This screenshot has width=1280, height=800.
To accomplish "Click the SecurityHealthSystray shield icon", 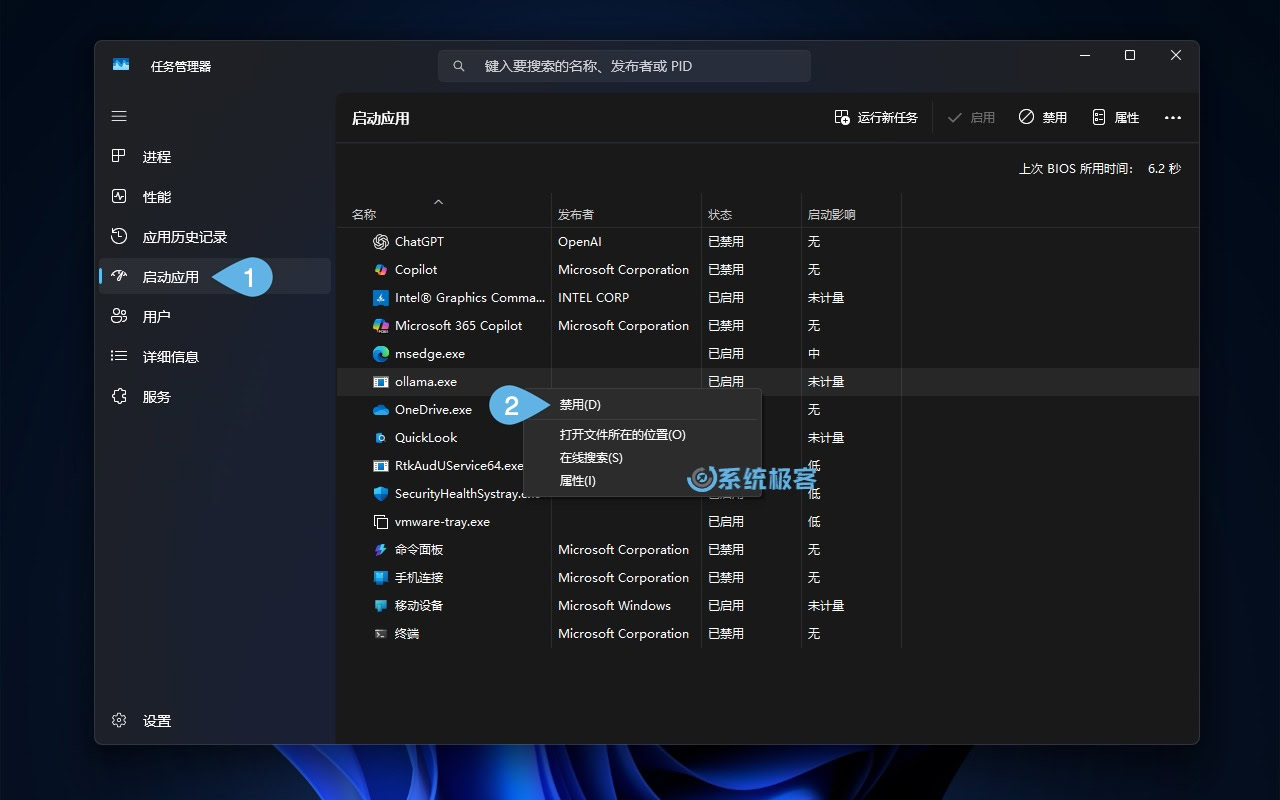I will [x=380, y=494].
